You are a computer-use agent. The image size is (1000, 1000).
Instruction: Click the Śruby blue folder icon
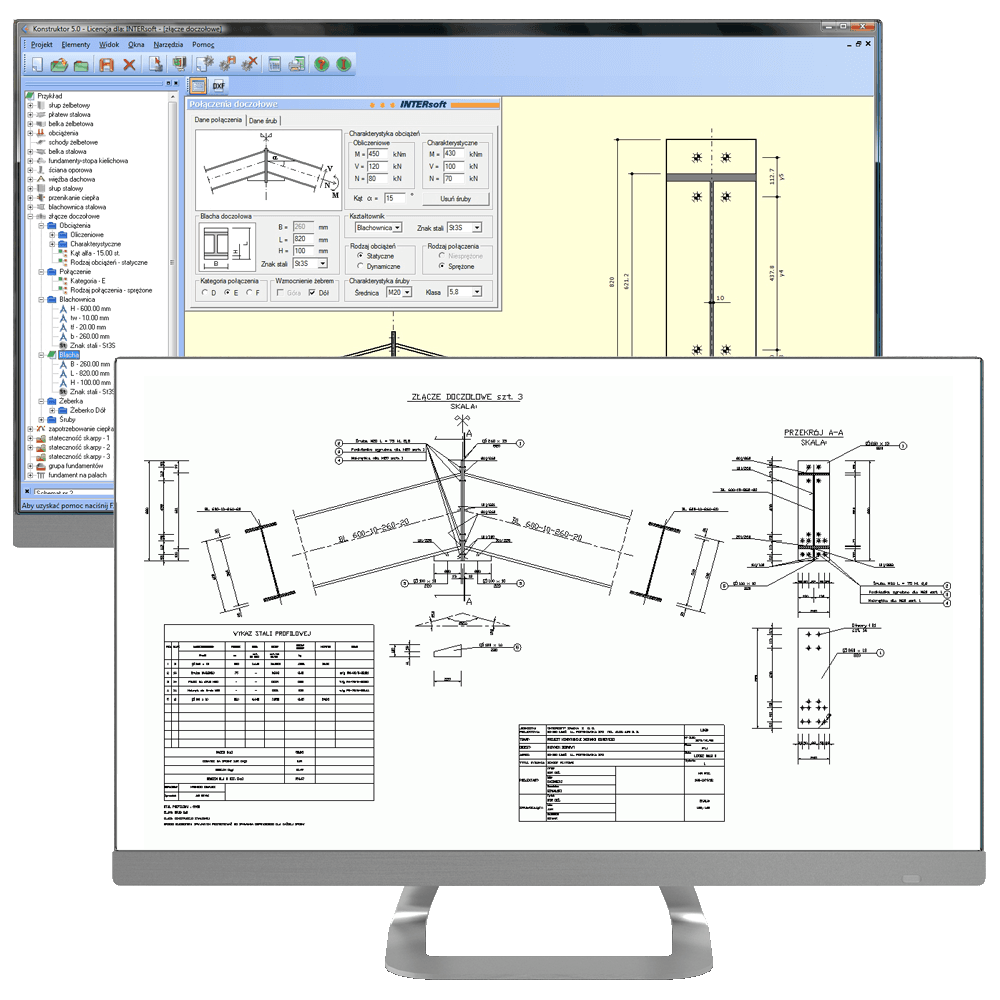52,420
